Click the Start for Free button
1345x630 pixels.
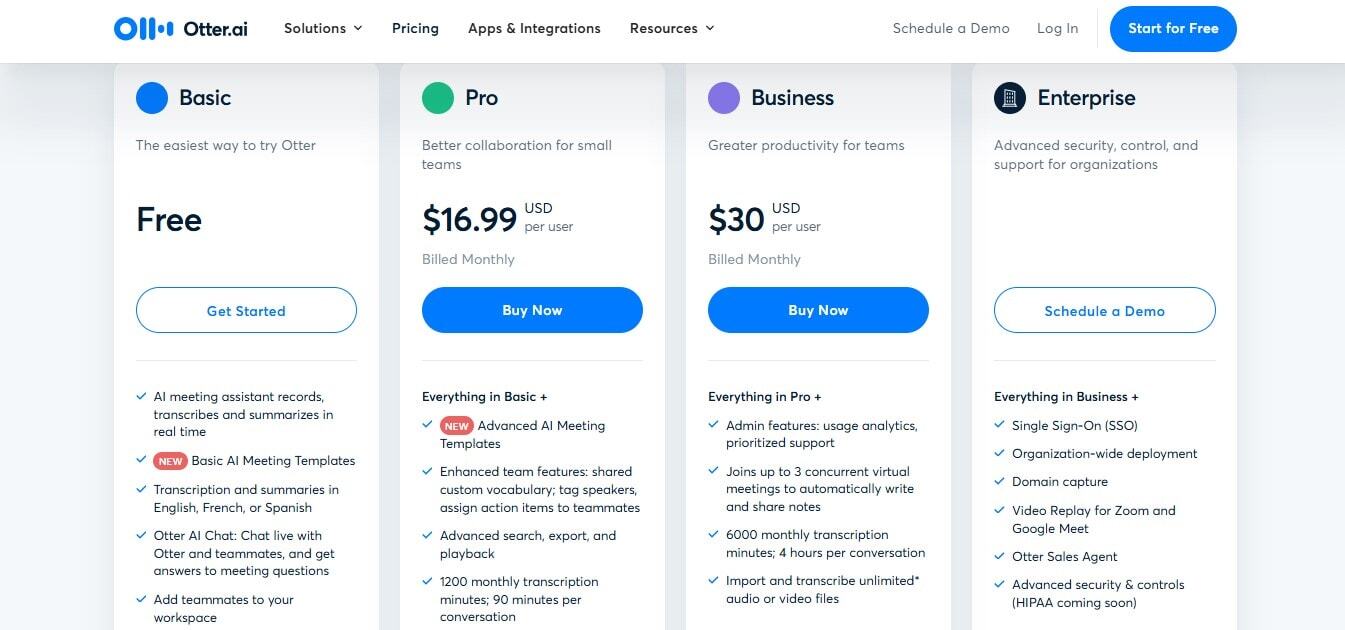point(1173,28)
